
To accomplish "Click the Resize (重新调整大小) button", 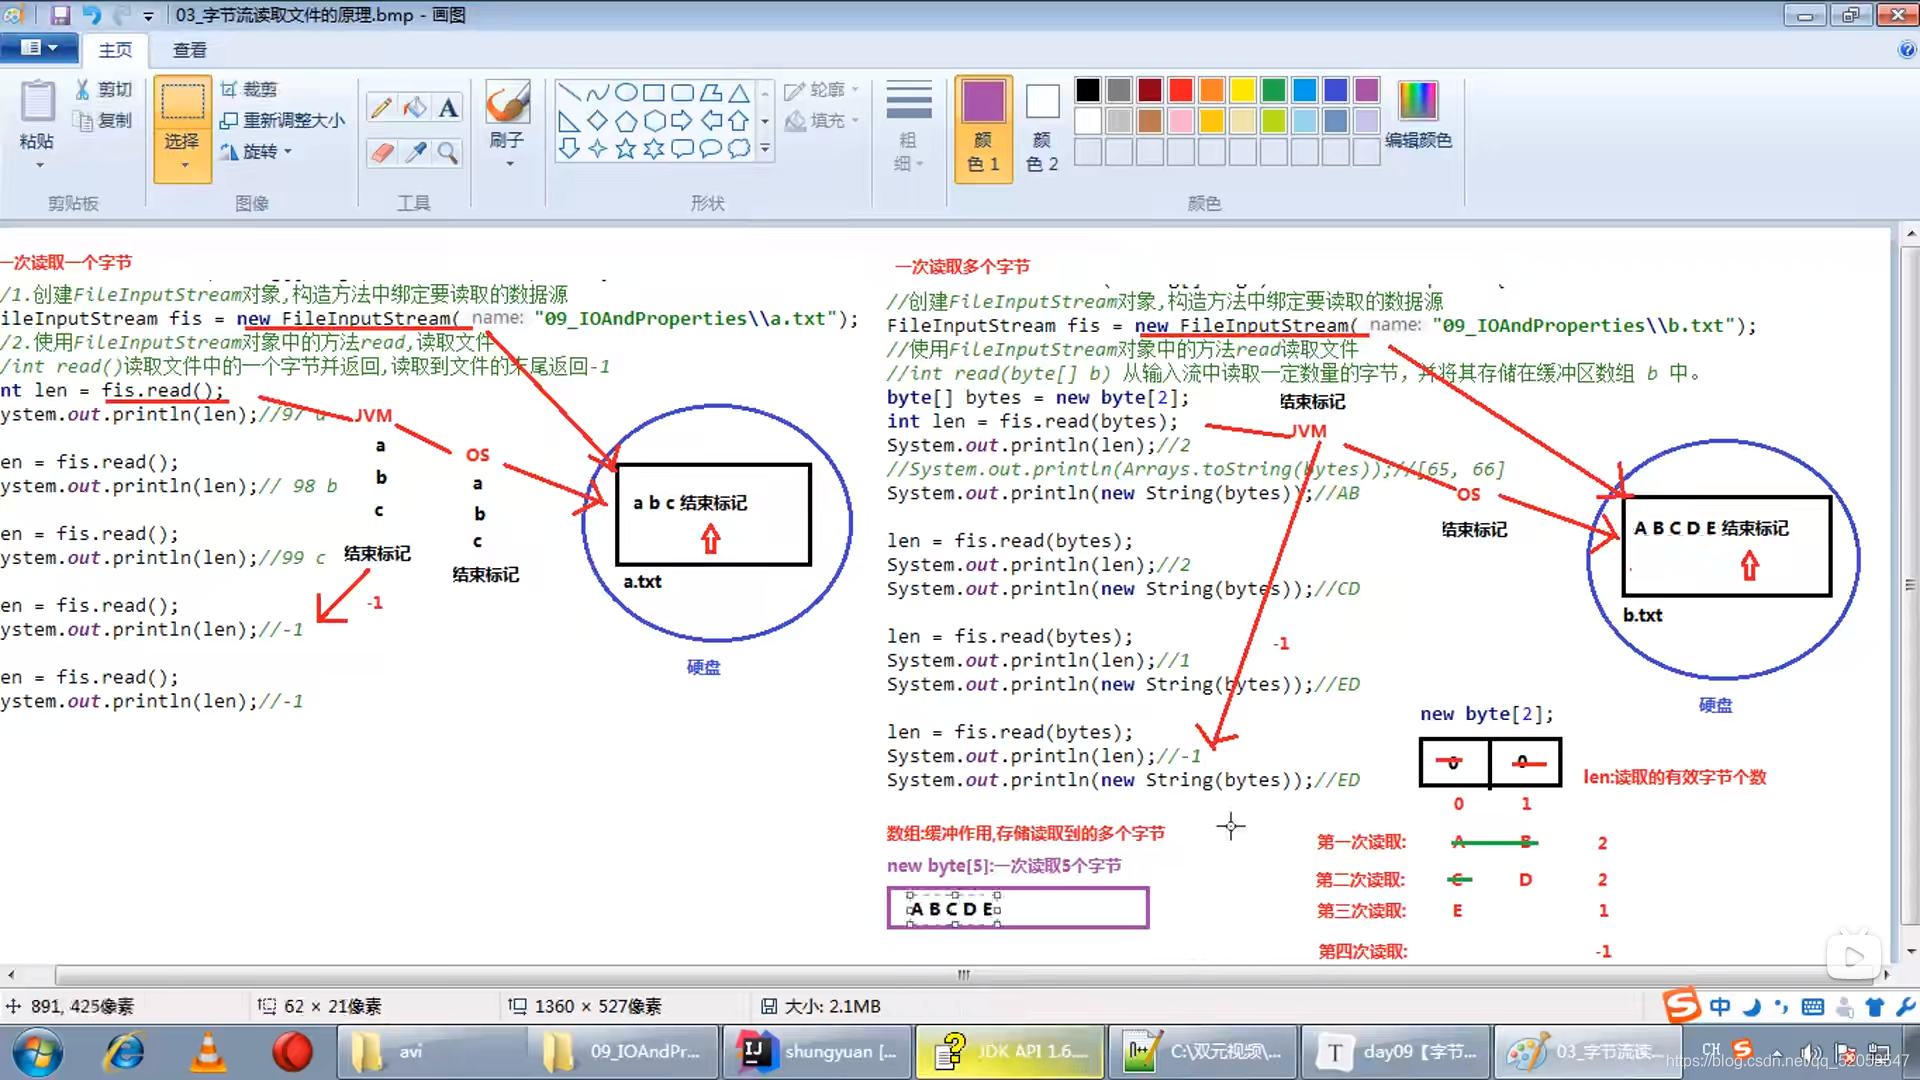I will 283,120.
